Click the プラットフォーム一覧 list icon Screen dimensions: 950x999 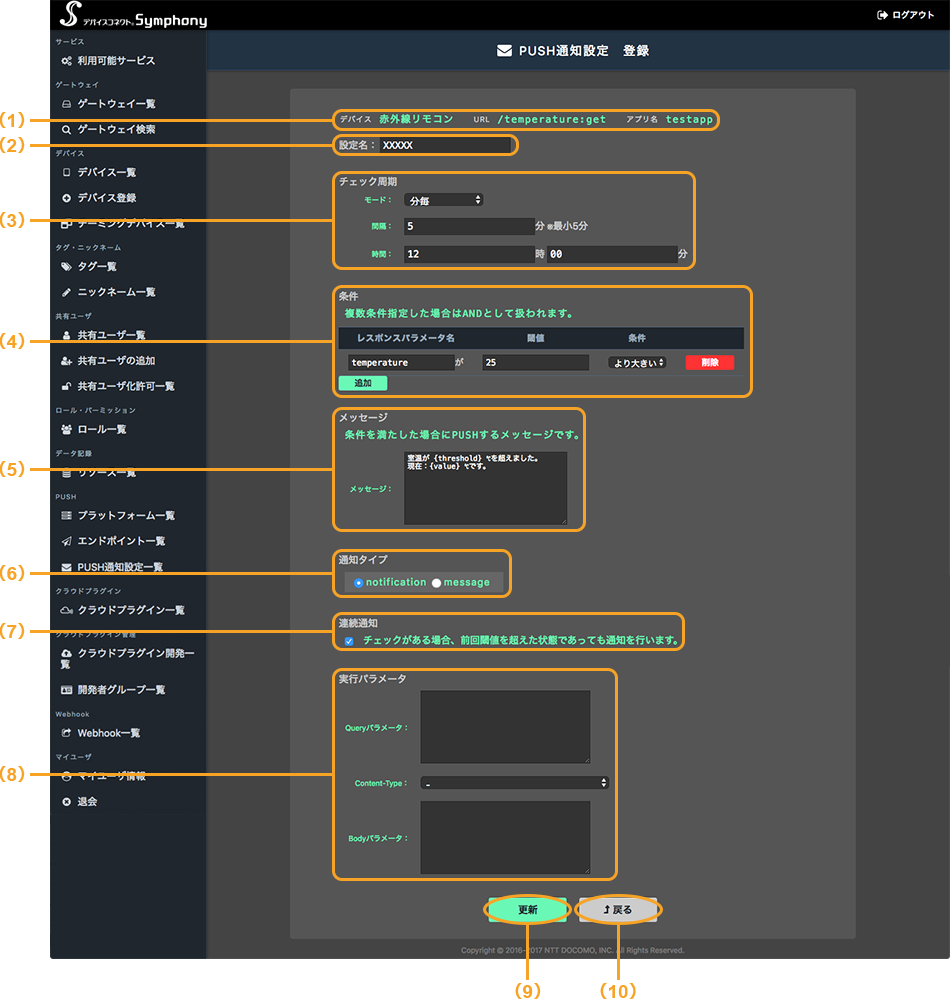pyautogui.click(x=66, y=515)
